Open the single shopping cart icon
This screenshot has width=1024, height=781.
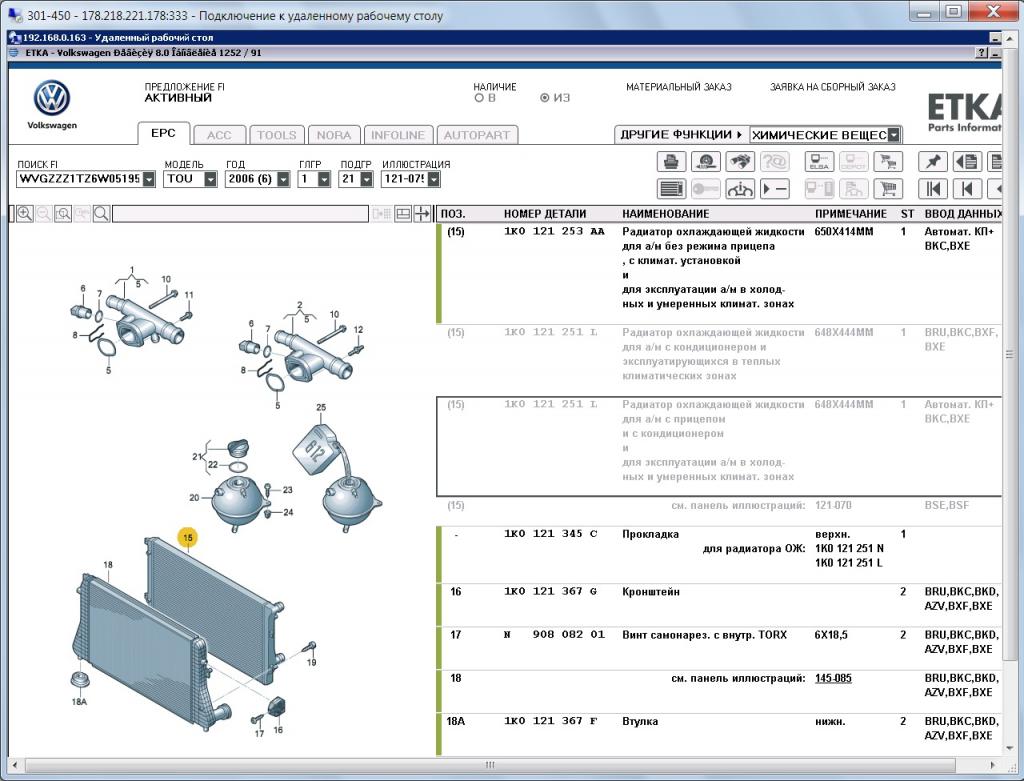[x=888, y=189]
